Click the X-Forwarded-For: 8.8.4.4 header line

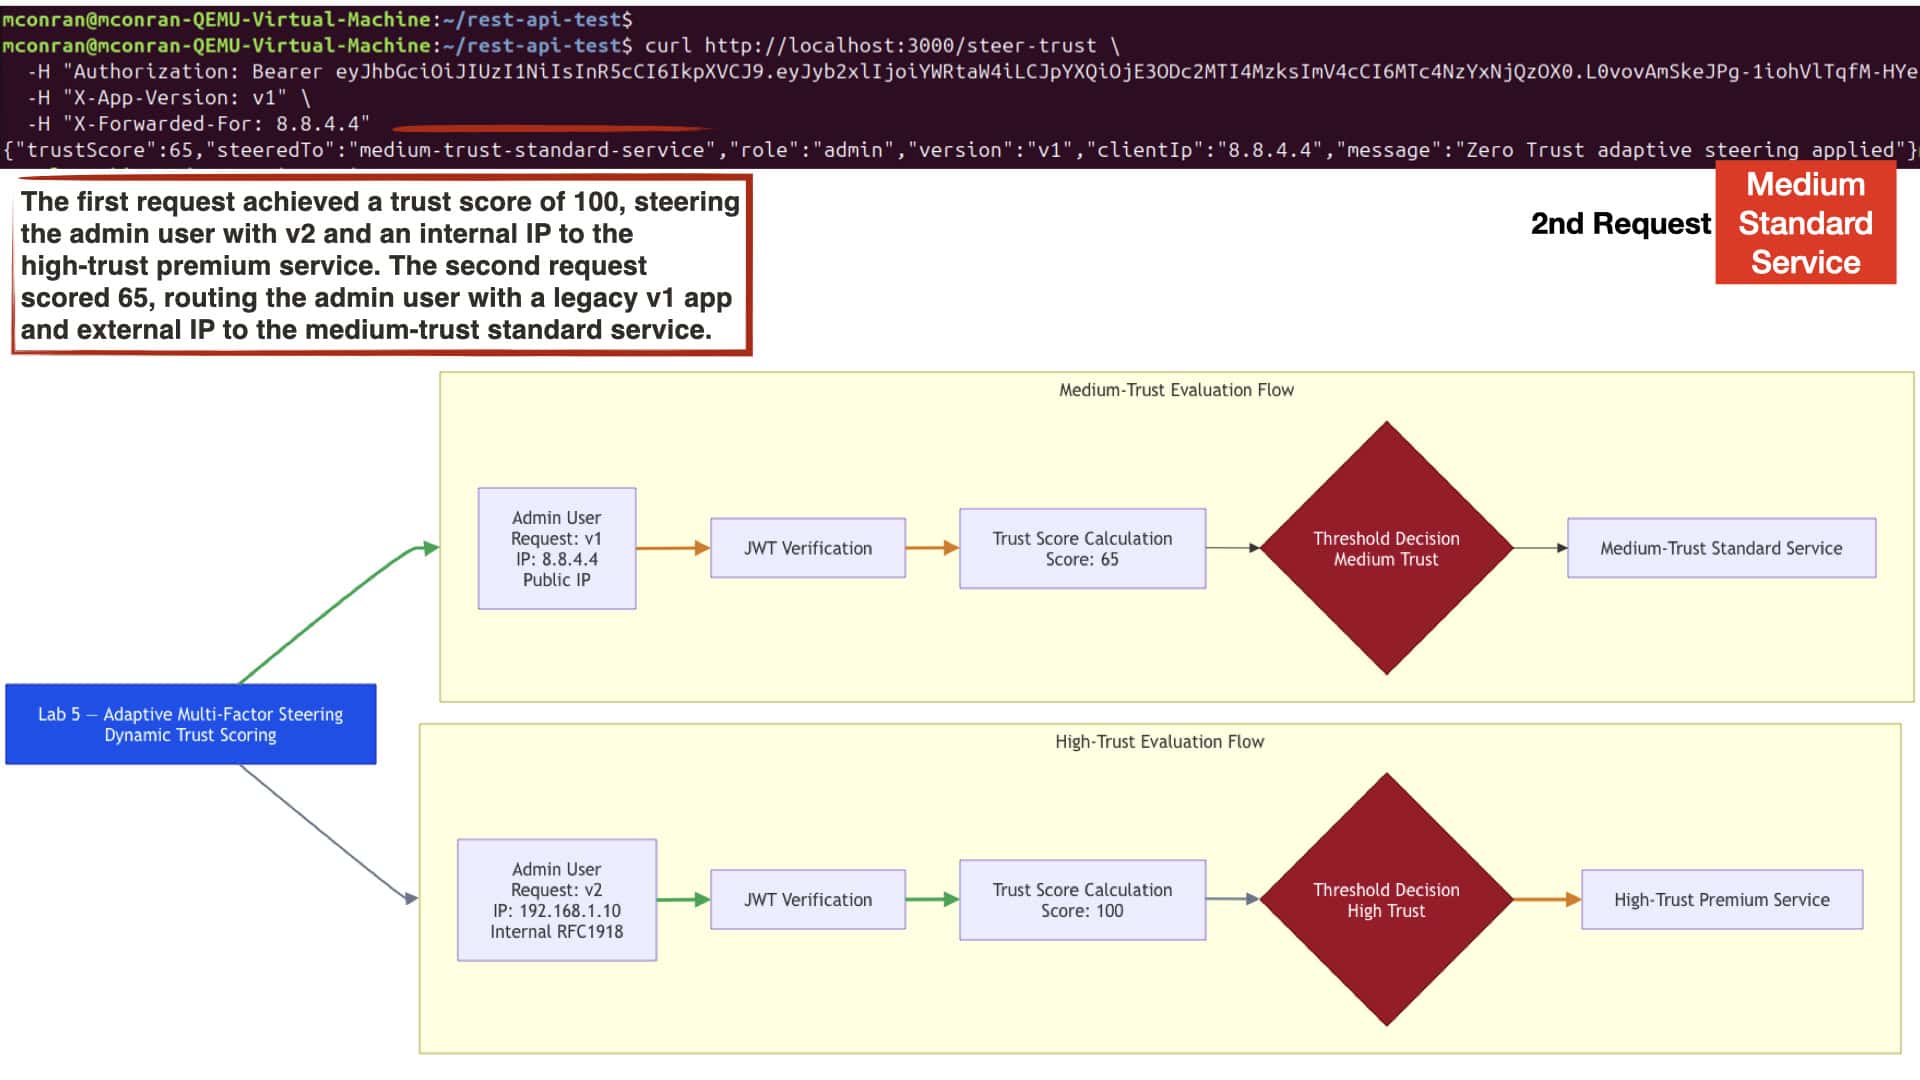198,124
